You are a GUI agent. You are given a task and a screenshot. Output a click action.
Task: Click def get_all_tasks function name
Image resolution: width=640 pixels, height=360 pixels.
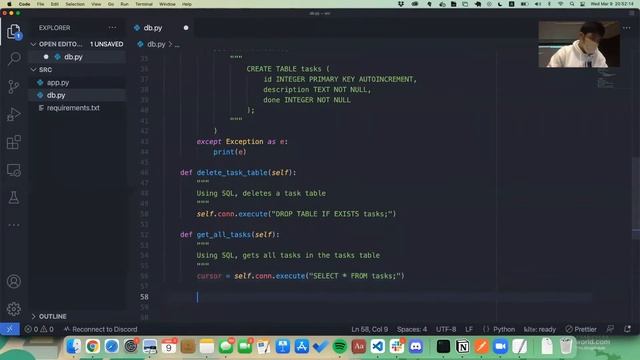223,234
